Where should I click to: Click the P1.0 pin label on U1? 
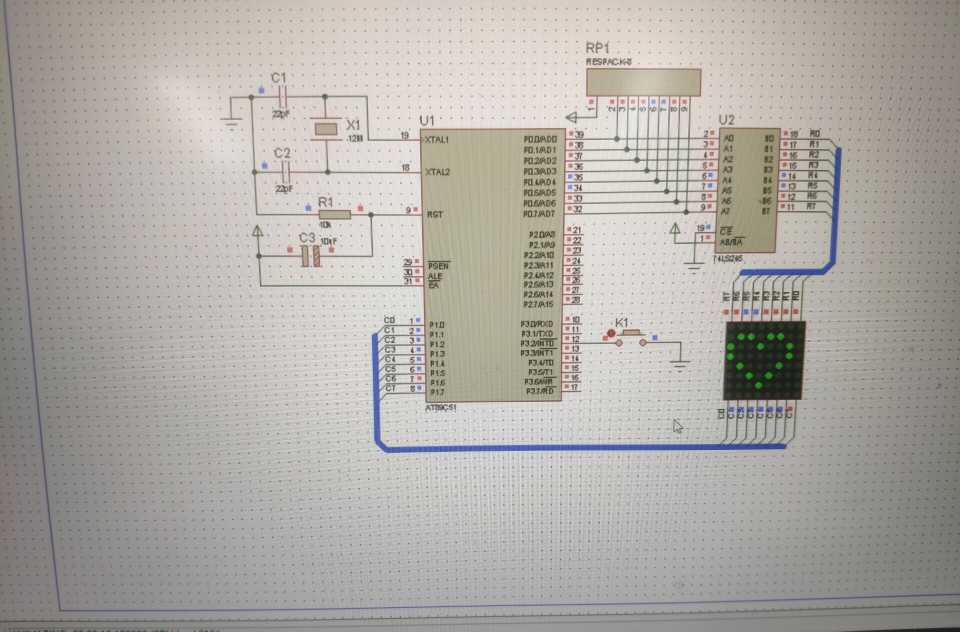tap(437, 325)
